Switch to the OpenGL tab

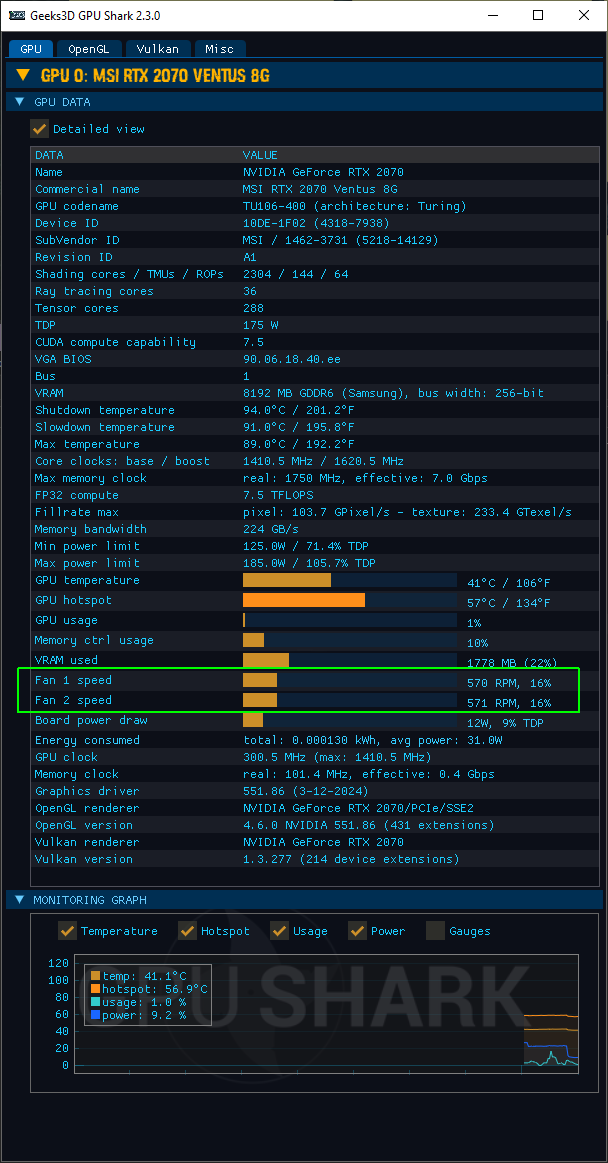pos(89,49)
